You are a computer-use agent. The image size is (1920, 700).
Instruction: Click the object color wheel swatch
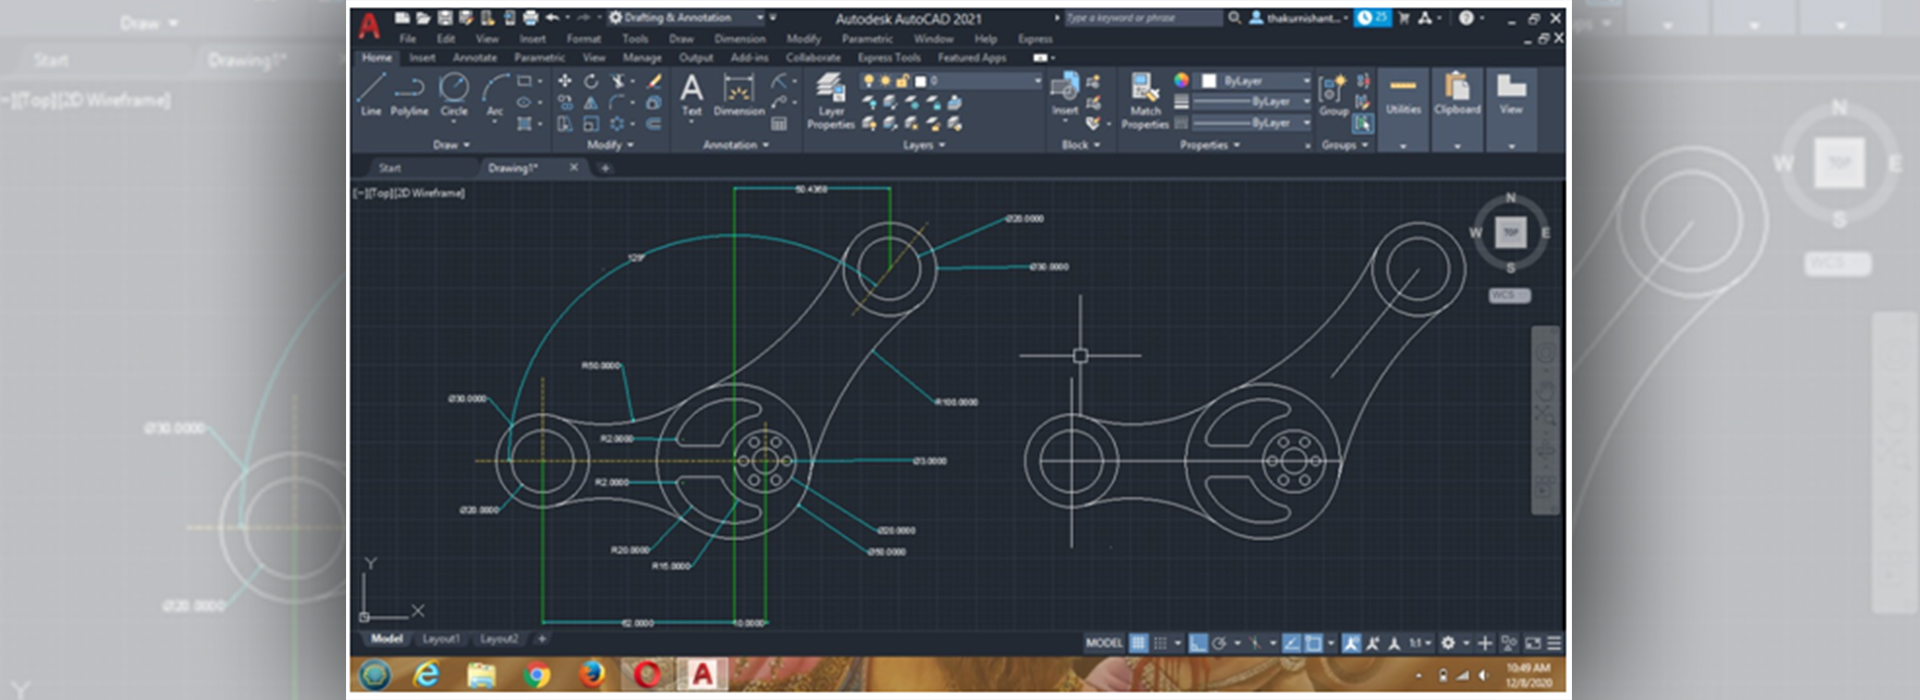point(1181,80)
